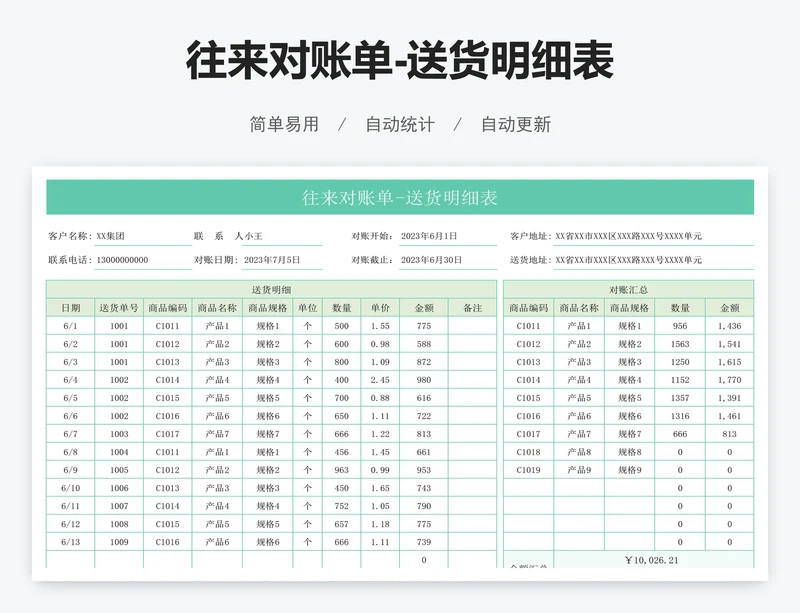Click the main heading 往来对账单-送货明细表
This screenshot has height=613, width=800.
[x=400, y=61]
